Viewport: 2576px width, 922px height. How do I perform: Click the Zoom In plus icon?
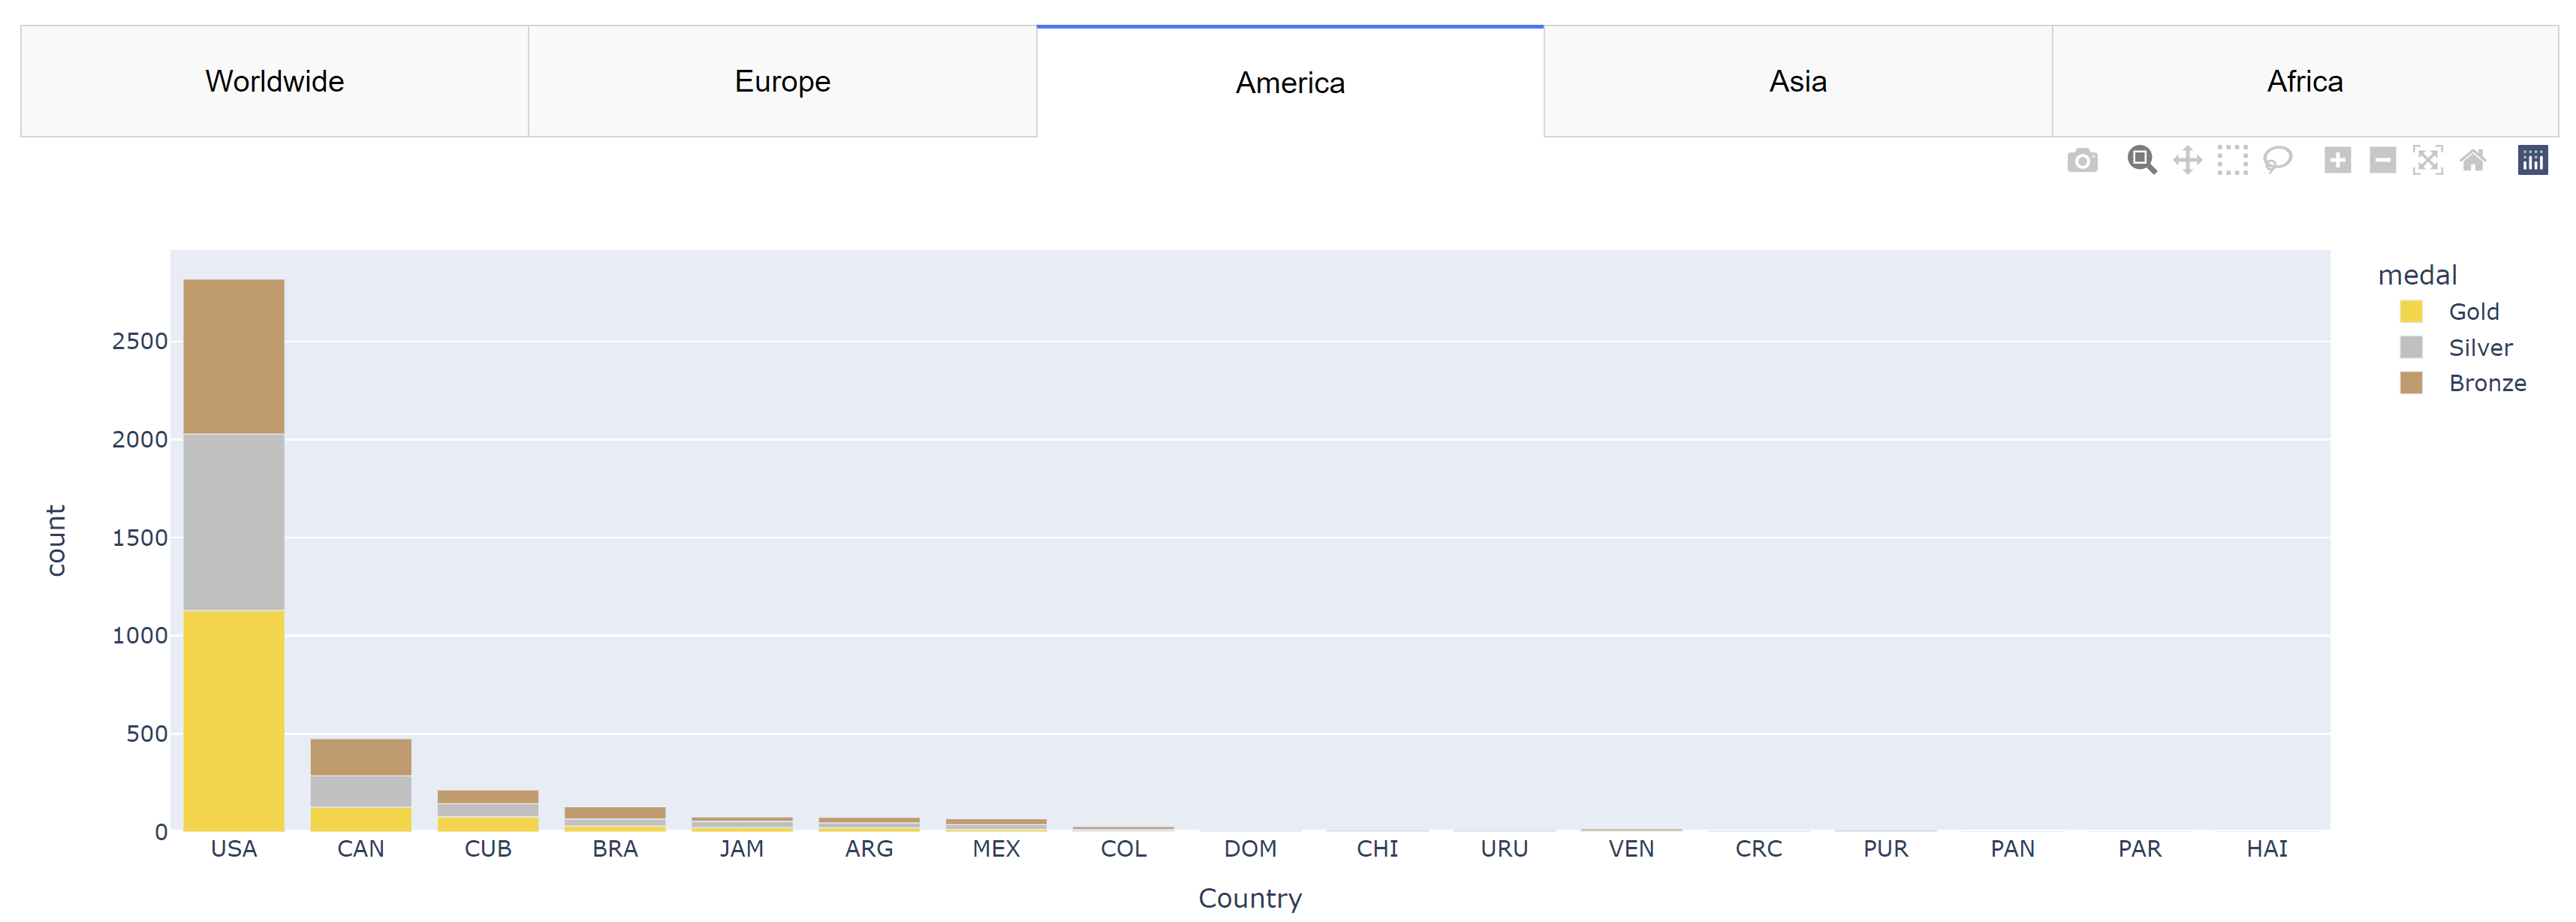[x=2337, y=160]
